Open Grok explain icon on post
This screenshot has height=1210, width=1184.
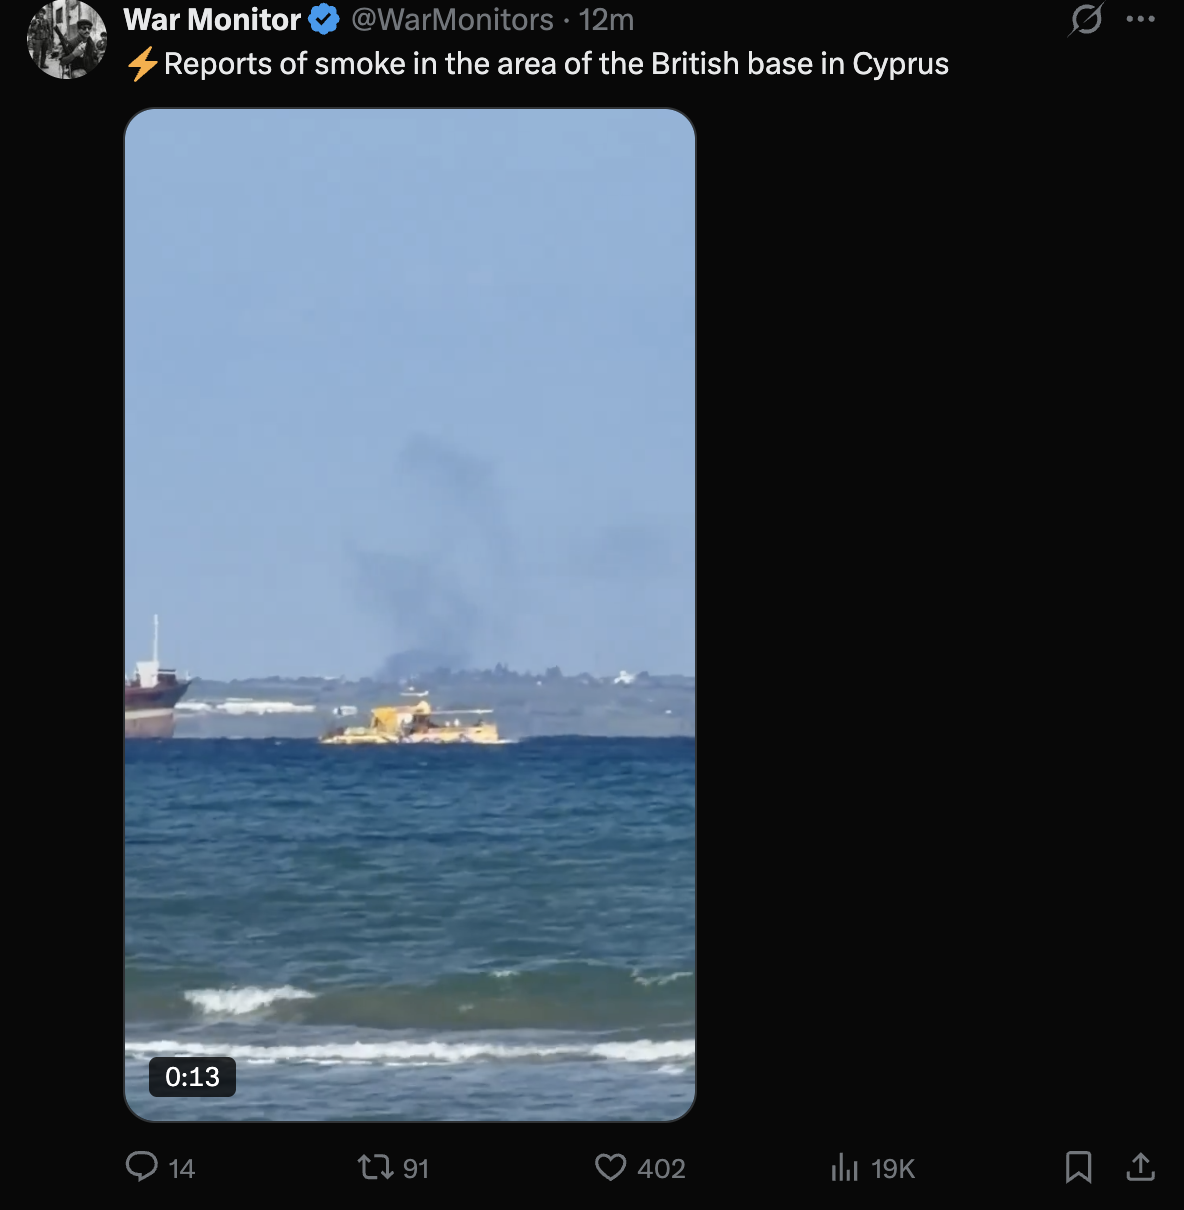point(1086,19)
